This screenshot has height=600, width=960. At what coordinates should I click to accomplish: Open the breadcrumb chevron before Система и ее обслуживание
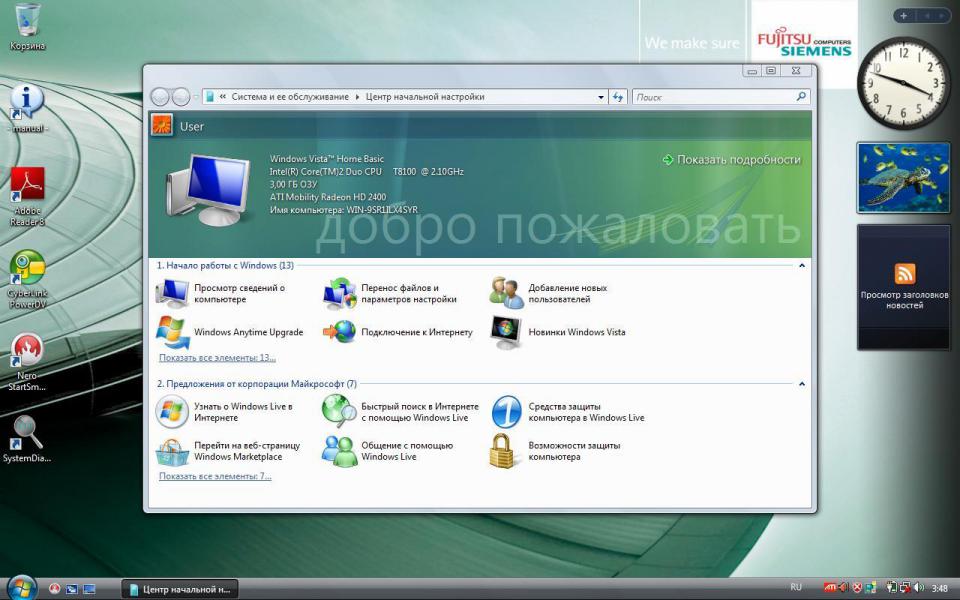point(223,97)
